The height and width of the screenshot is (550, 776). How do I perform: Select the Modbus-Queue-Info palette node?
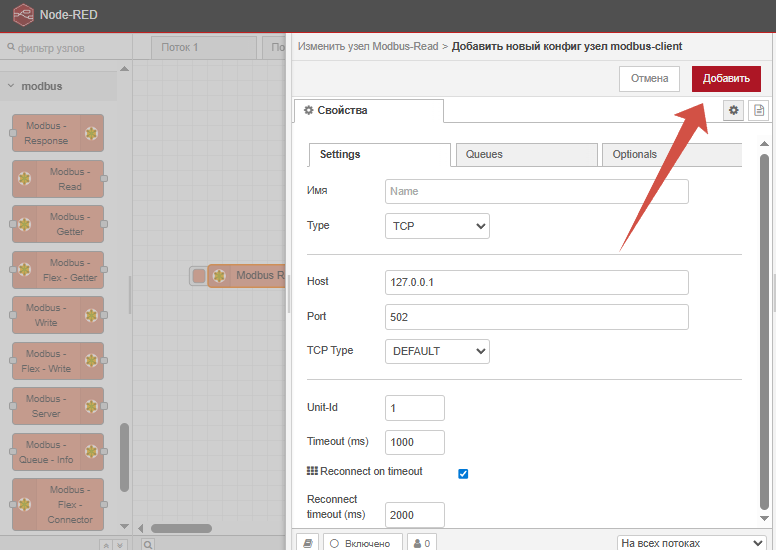pos(58,452)
